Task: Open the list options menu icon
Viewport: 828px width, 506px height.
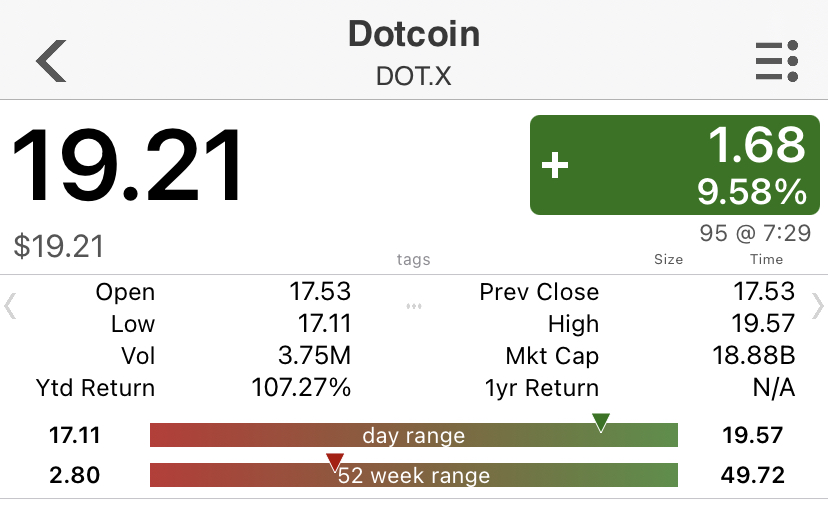Action: point(777,61)
